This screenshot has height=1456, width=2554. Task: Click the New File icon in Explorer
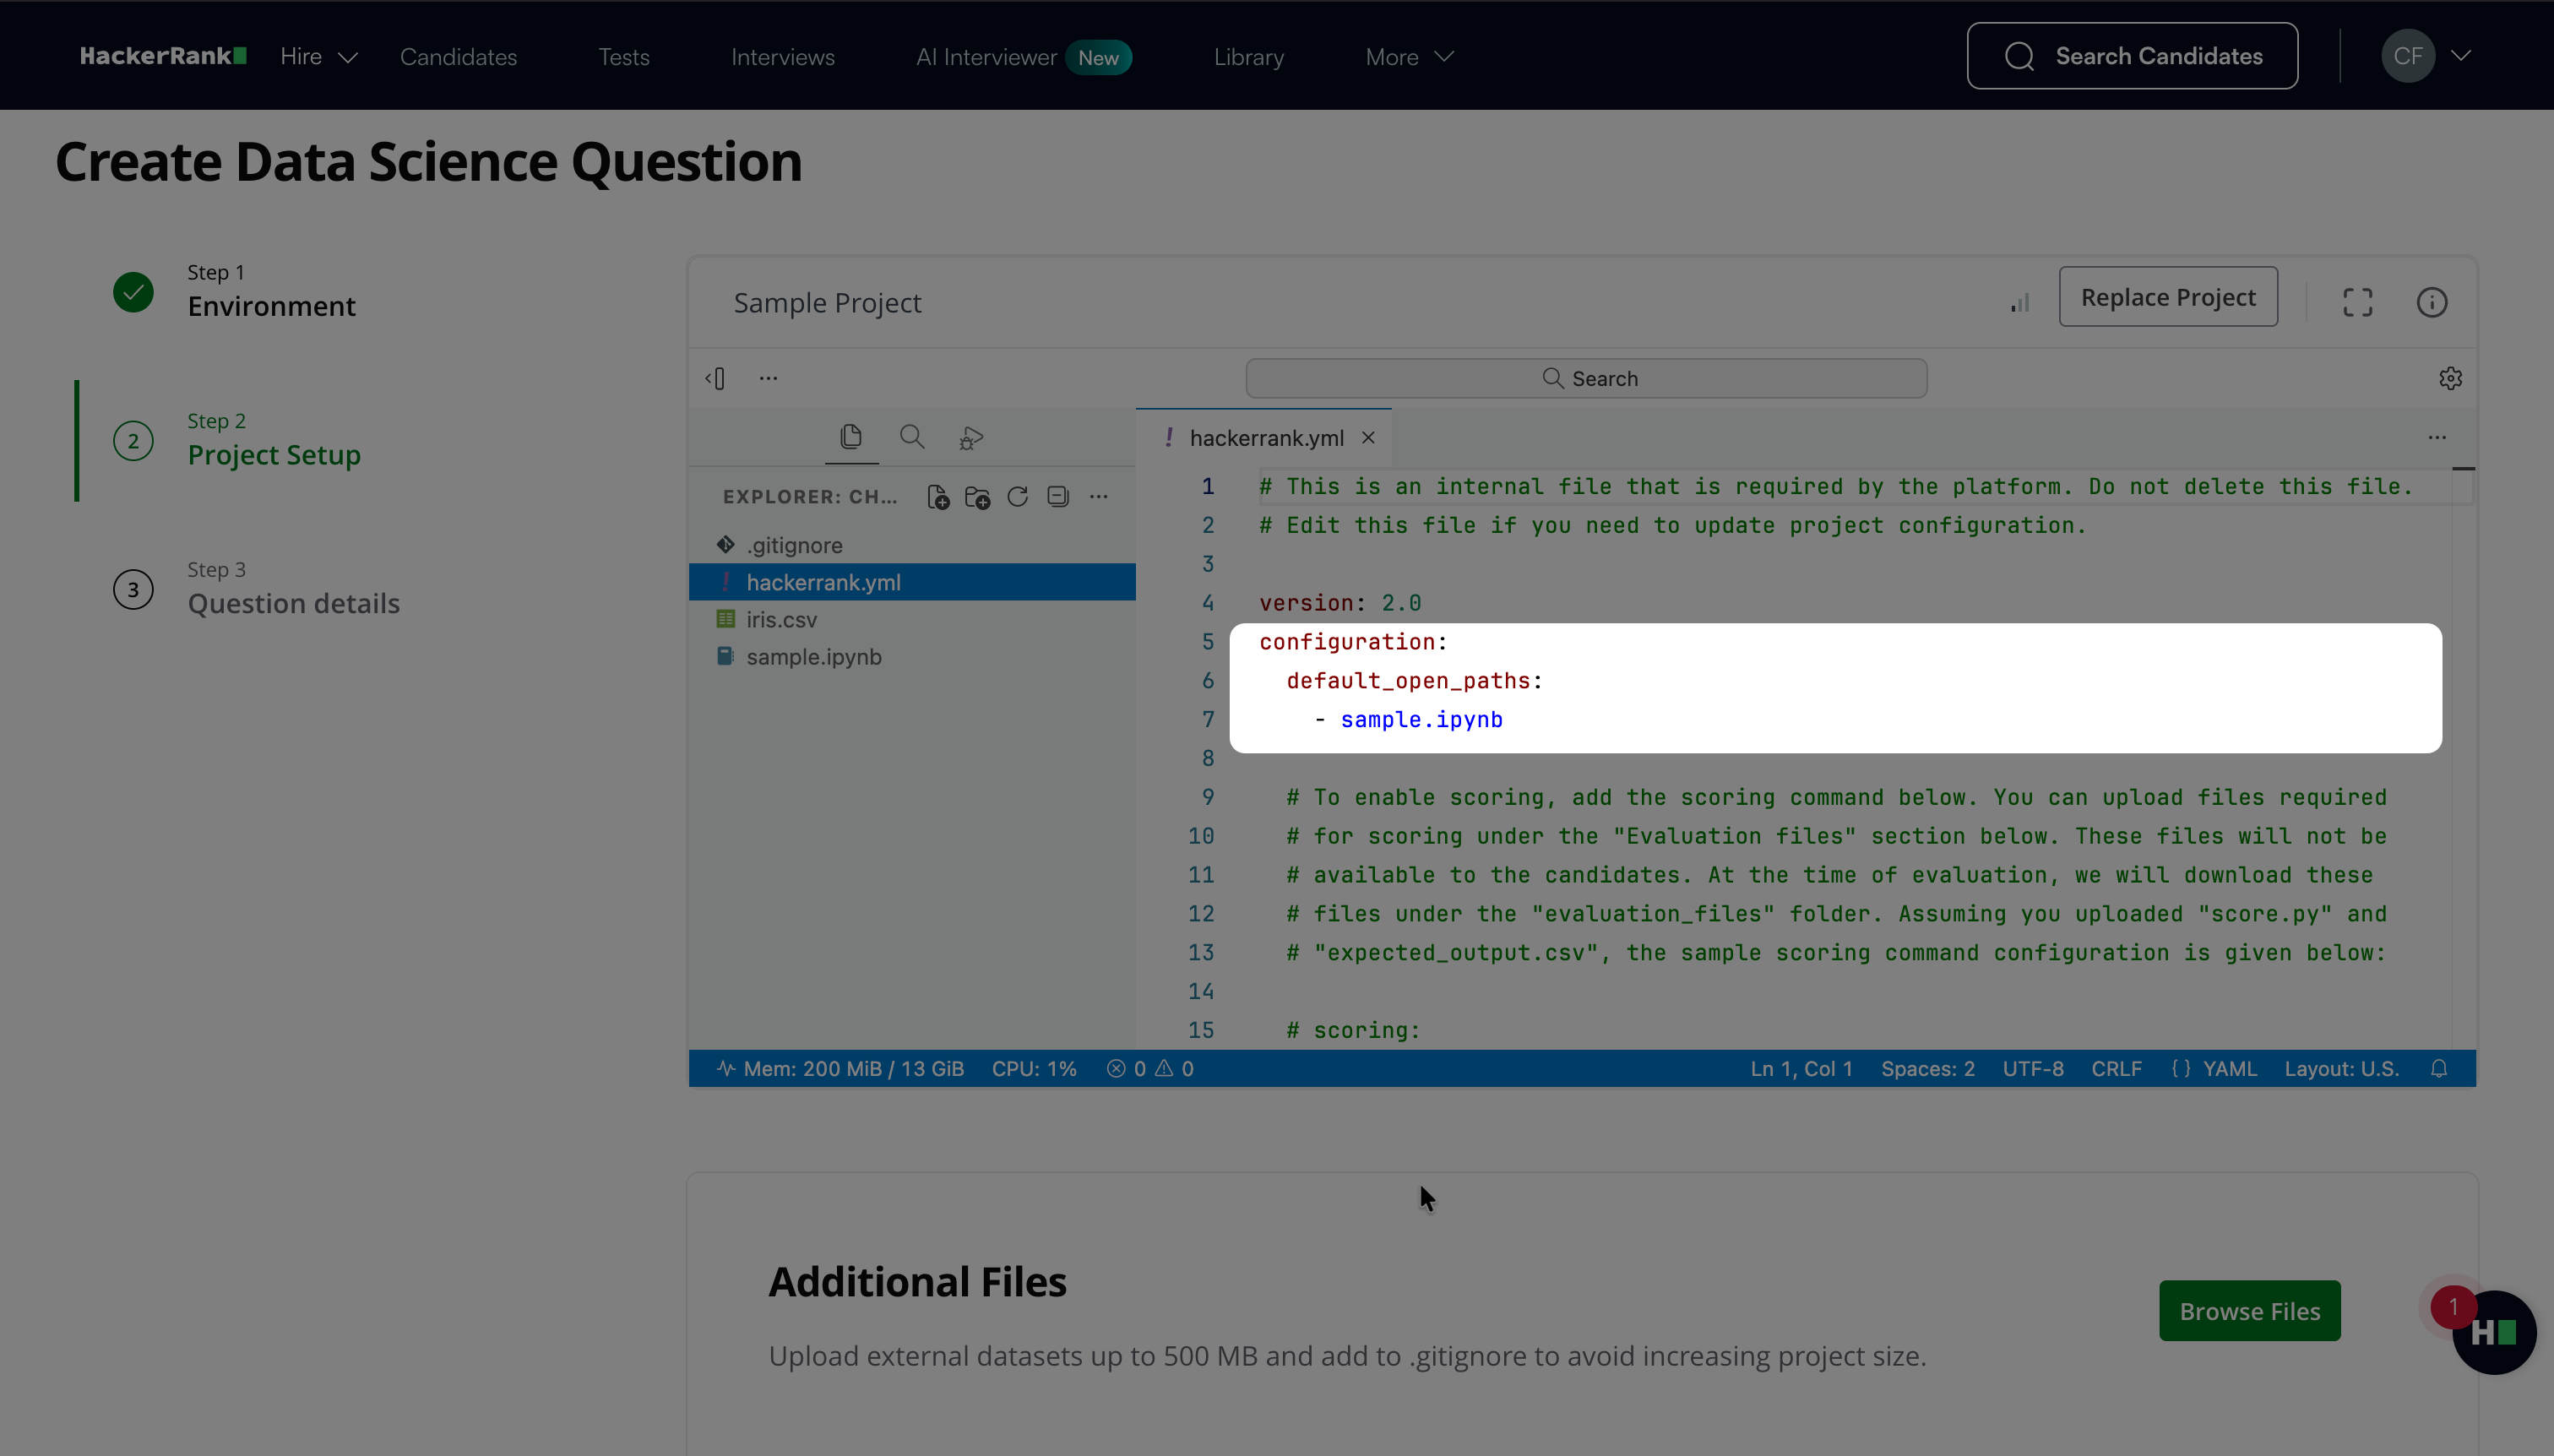938,497
